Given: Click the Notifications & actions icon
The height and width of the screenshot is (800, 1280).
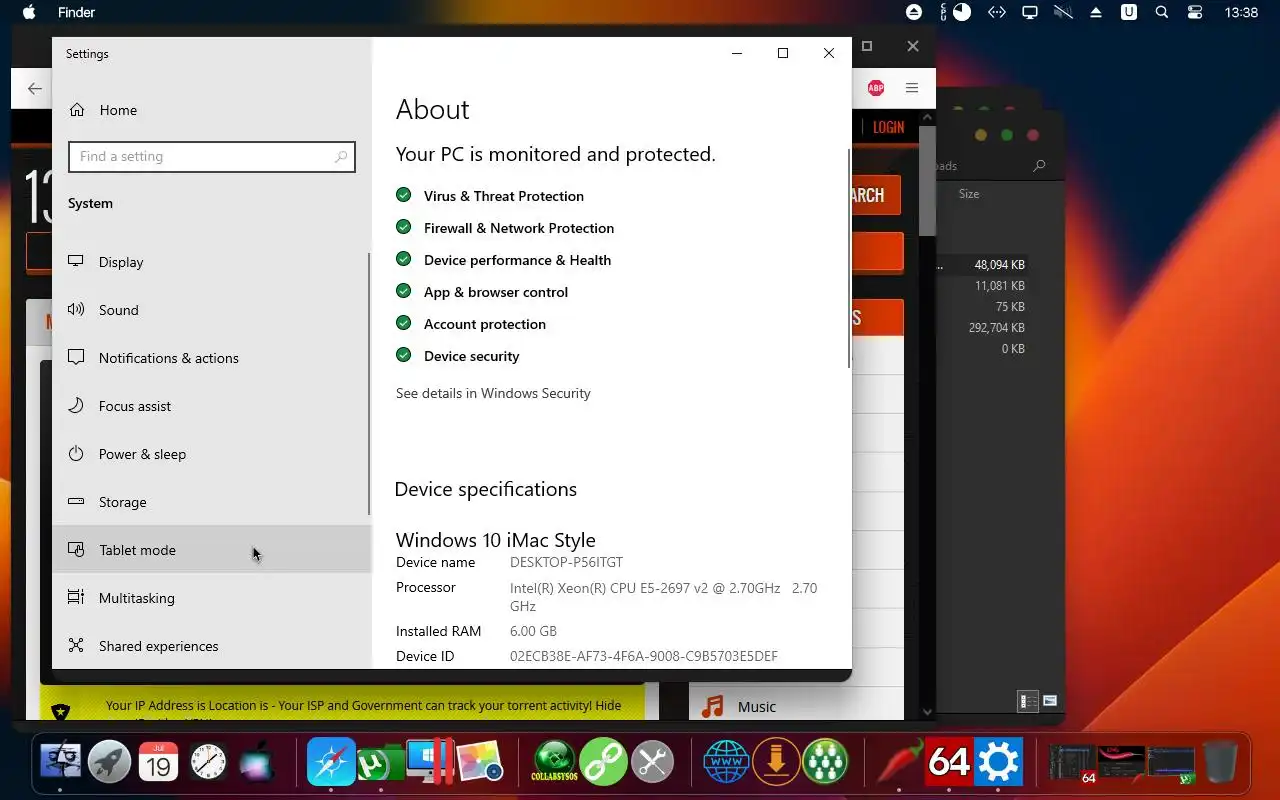Looking at the screenshot, I should (x=76, y=357).
